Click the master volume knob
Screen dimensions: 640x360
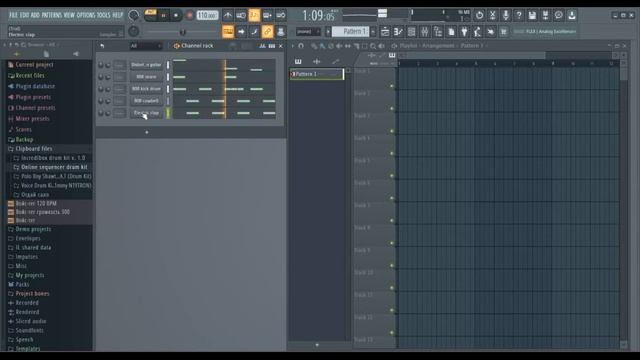tap(133, 16)
